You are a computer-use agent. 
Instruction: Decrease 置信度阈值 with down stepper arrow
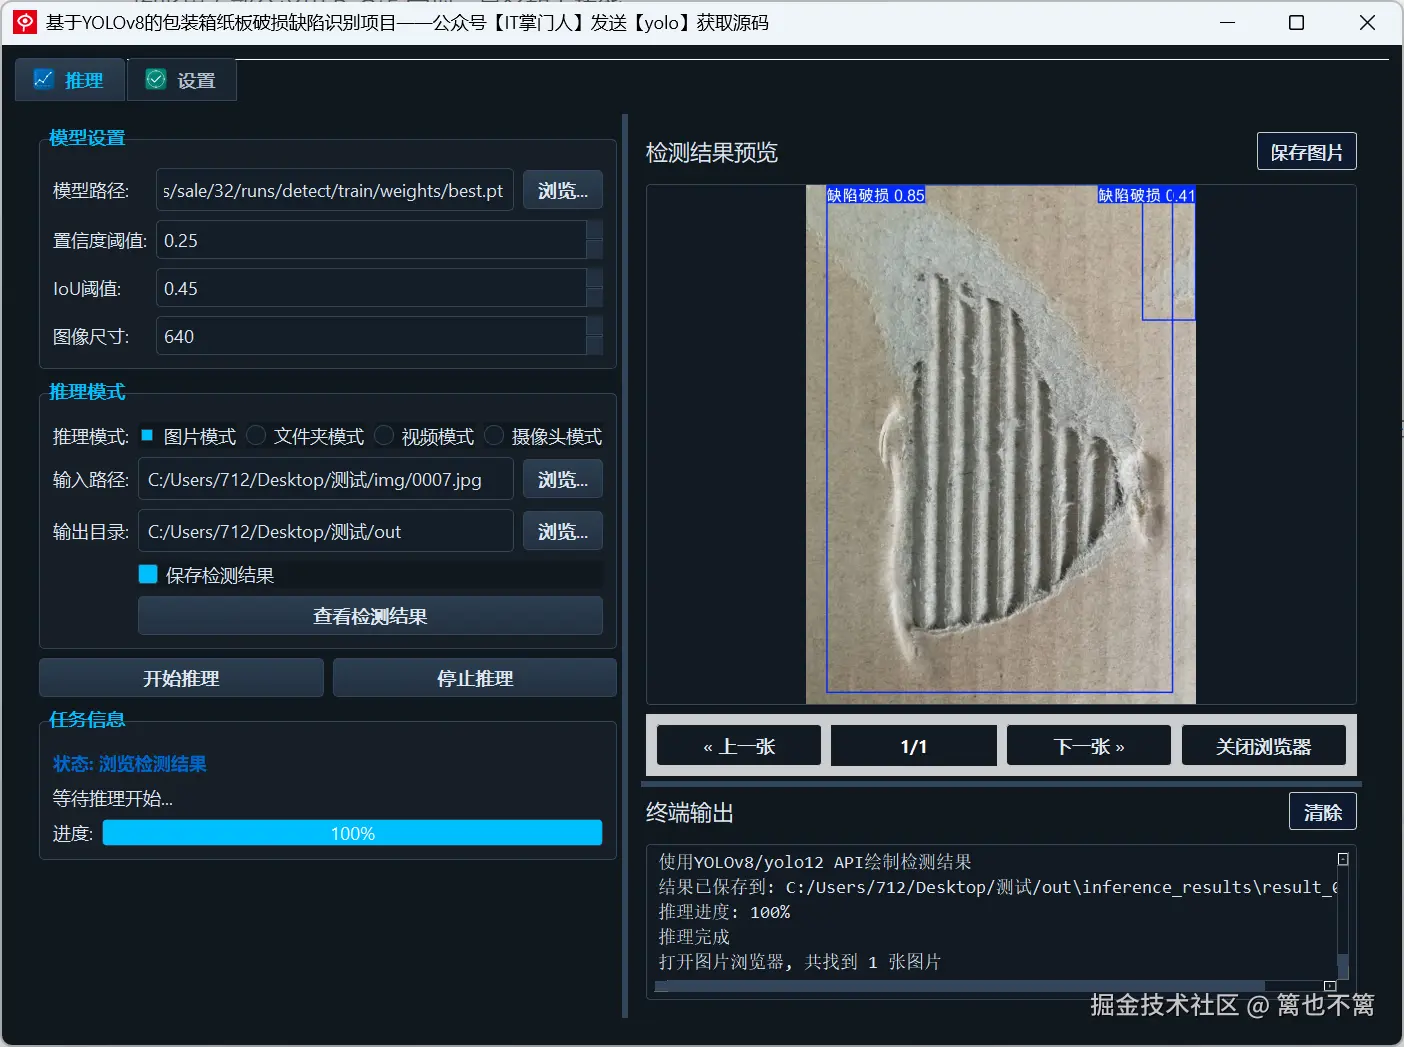[595, 250]
